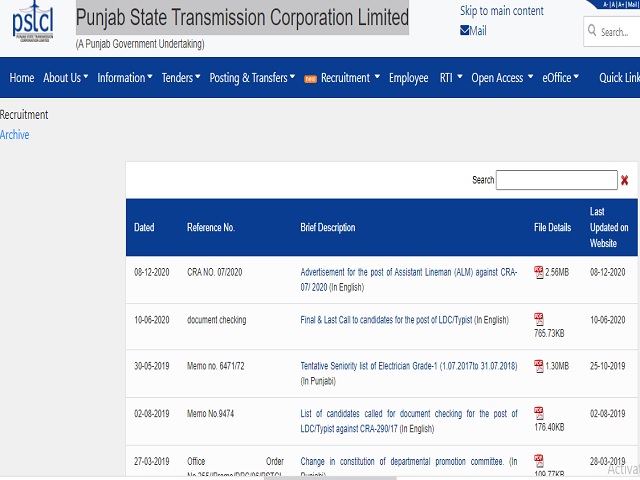This screenshot has height=480, width=640.
Task: Select file size text 2.56MB
Action: tap(557, 272)
